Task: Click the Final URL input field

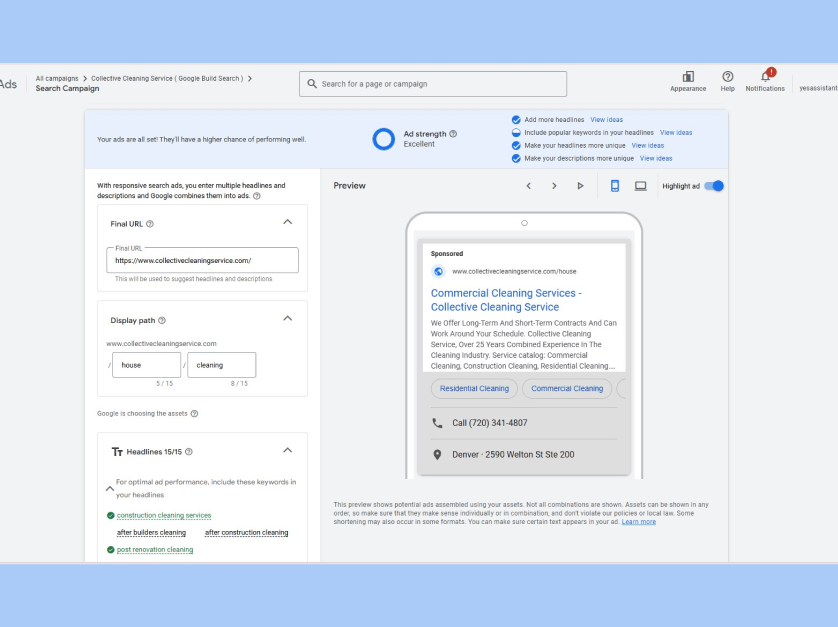Action: click(x=202, y=261)
